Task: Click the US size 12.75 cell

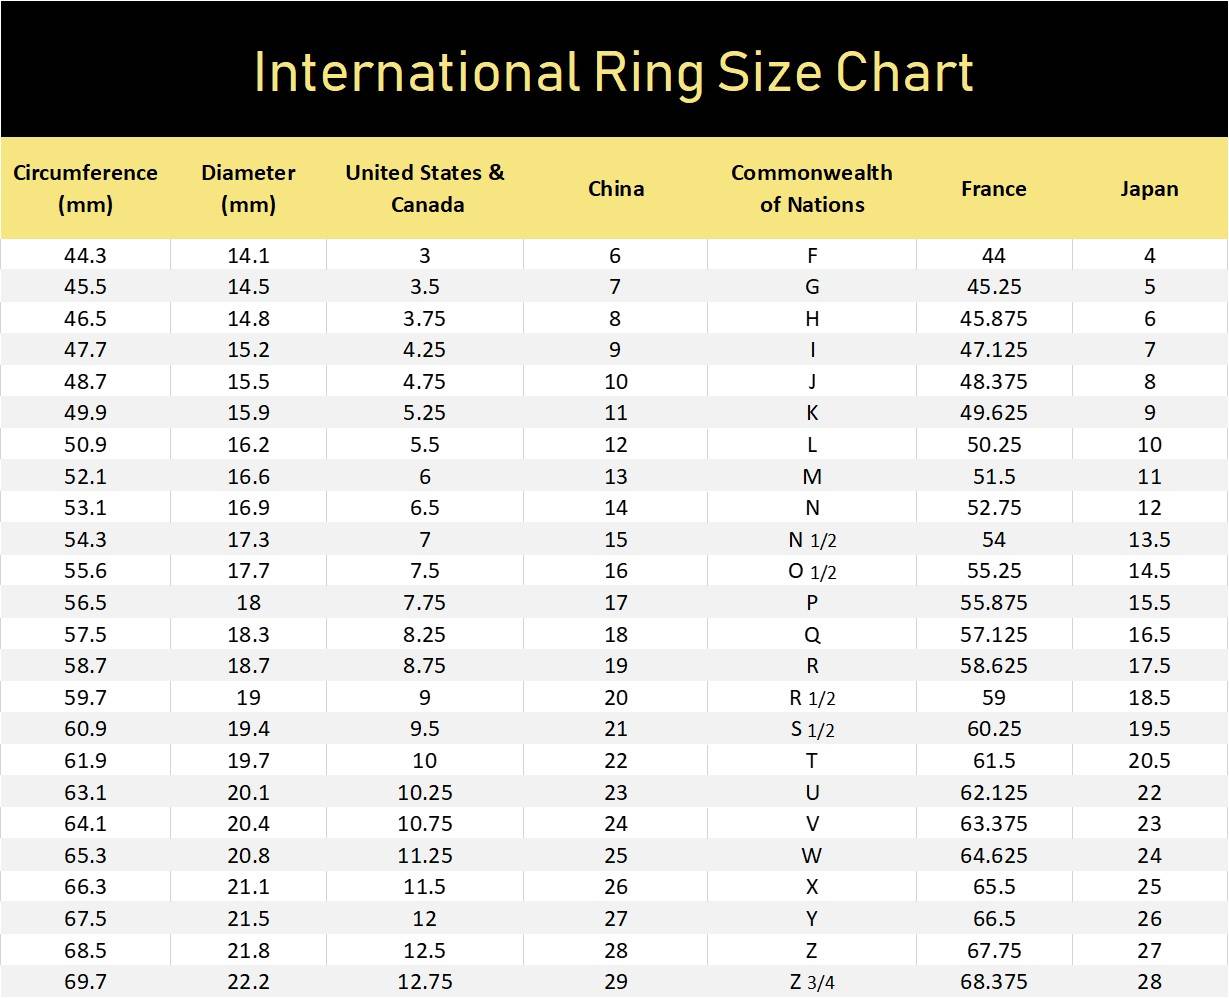Action: click(x=425, y=982)
